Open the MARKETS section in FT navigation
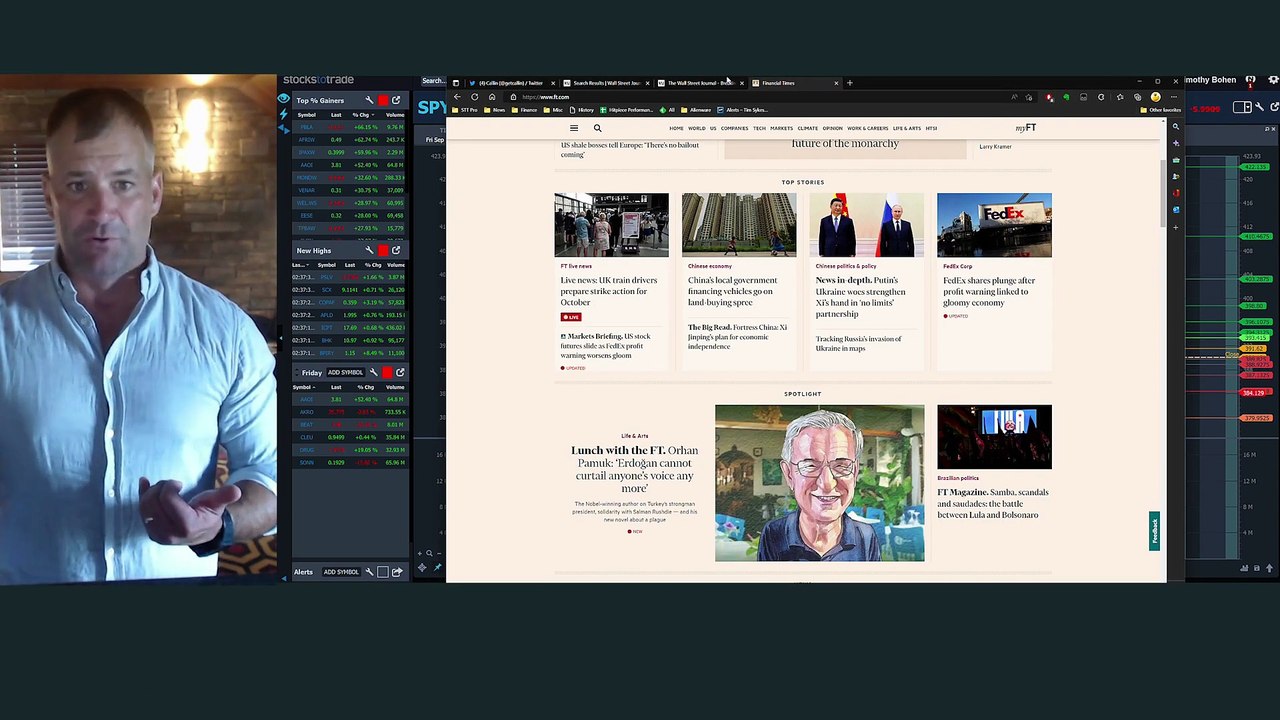 [x=782, y=128]
